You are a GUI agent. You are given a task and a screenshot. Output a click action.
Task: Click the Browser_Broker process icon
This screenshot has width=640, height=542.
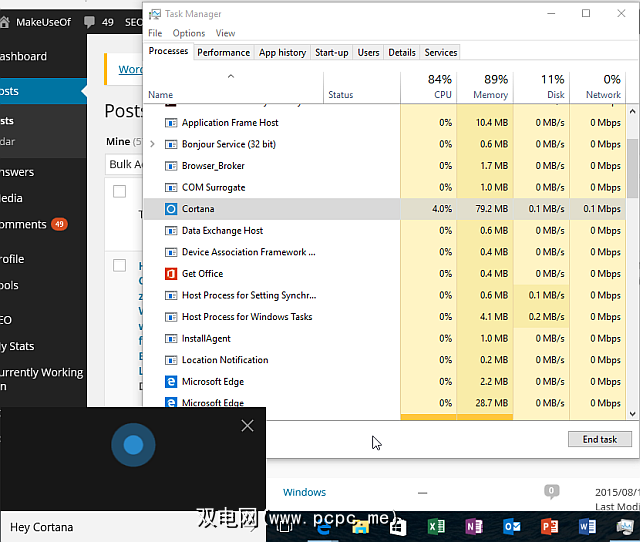[171, 166]
